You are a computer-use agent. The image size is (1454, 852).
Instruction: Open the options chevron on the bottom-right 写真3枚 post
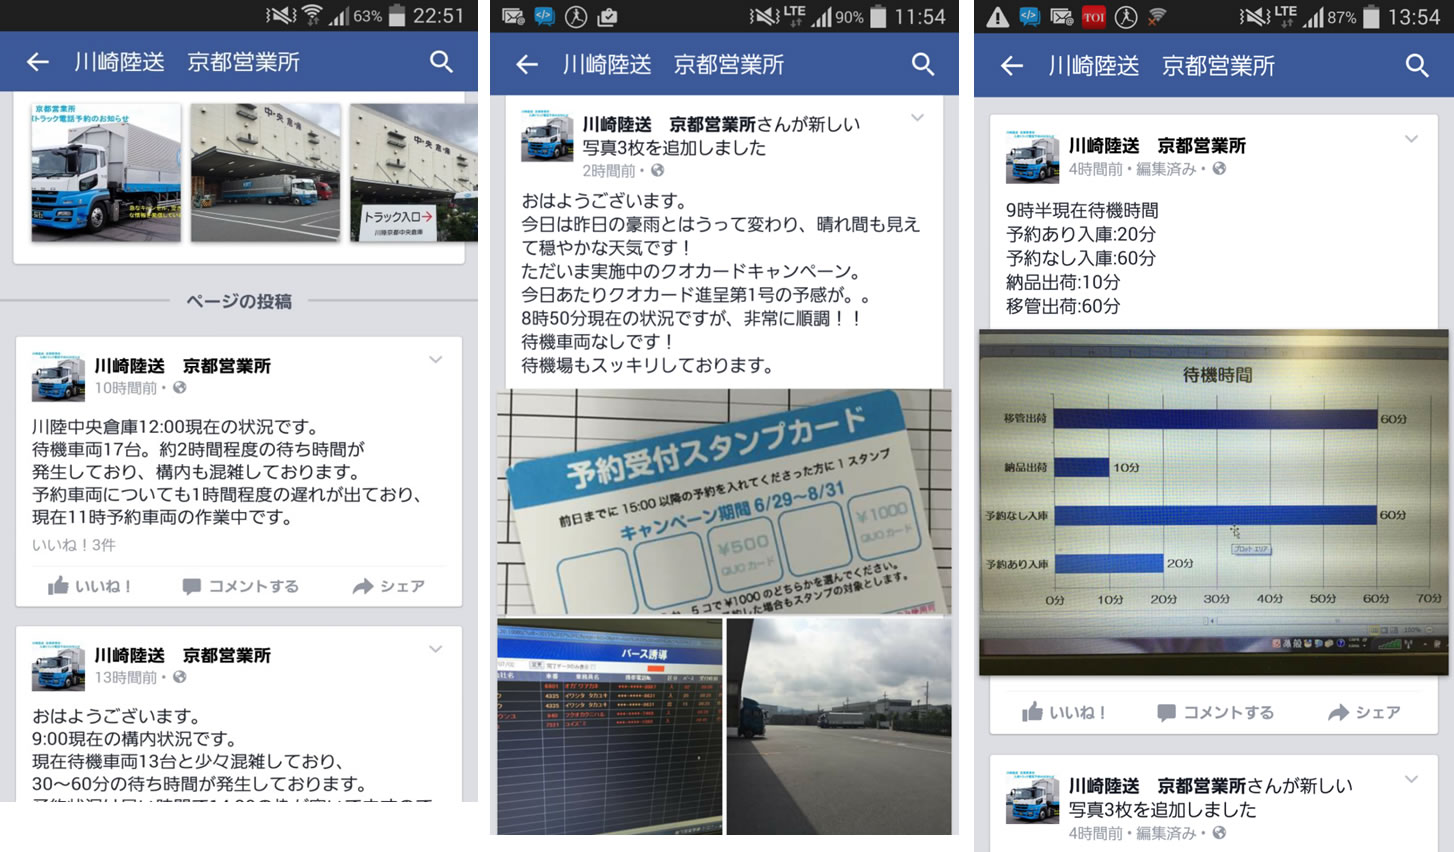pos(1411,779)
